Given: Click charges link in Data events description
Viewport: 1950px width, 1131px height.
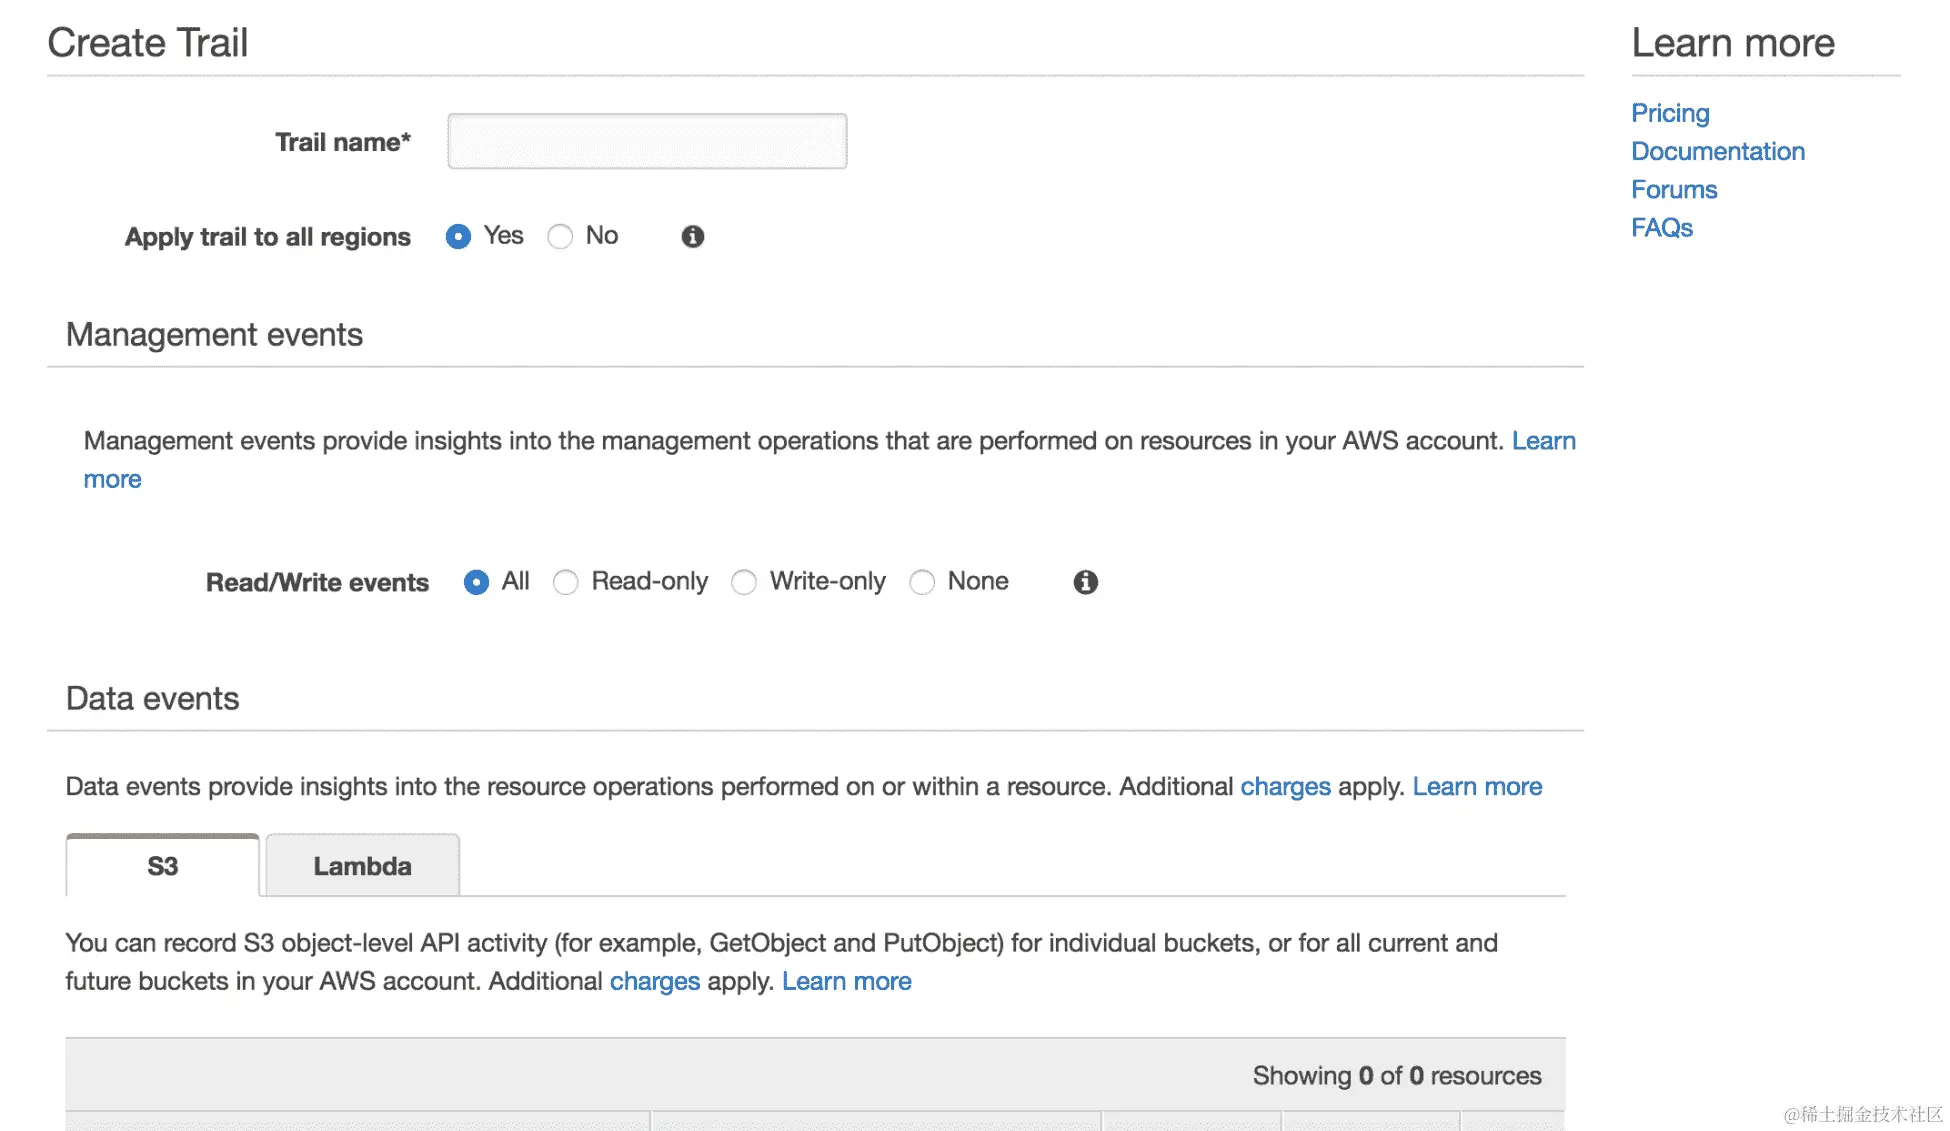Looking at the screenshot, I should tap(1285, 787).
